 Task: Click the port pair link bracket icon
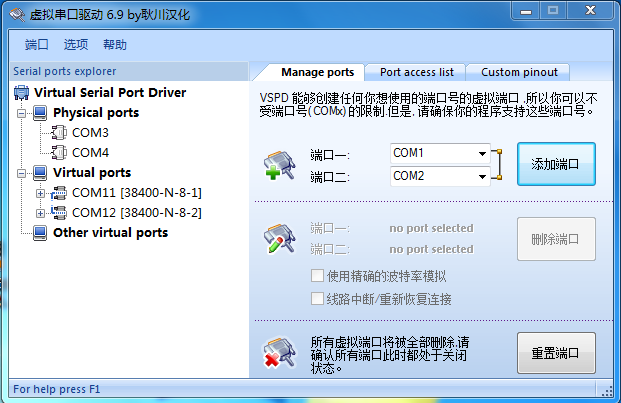497,165
